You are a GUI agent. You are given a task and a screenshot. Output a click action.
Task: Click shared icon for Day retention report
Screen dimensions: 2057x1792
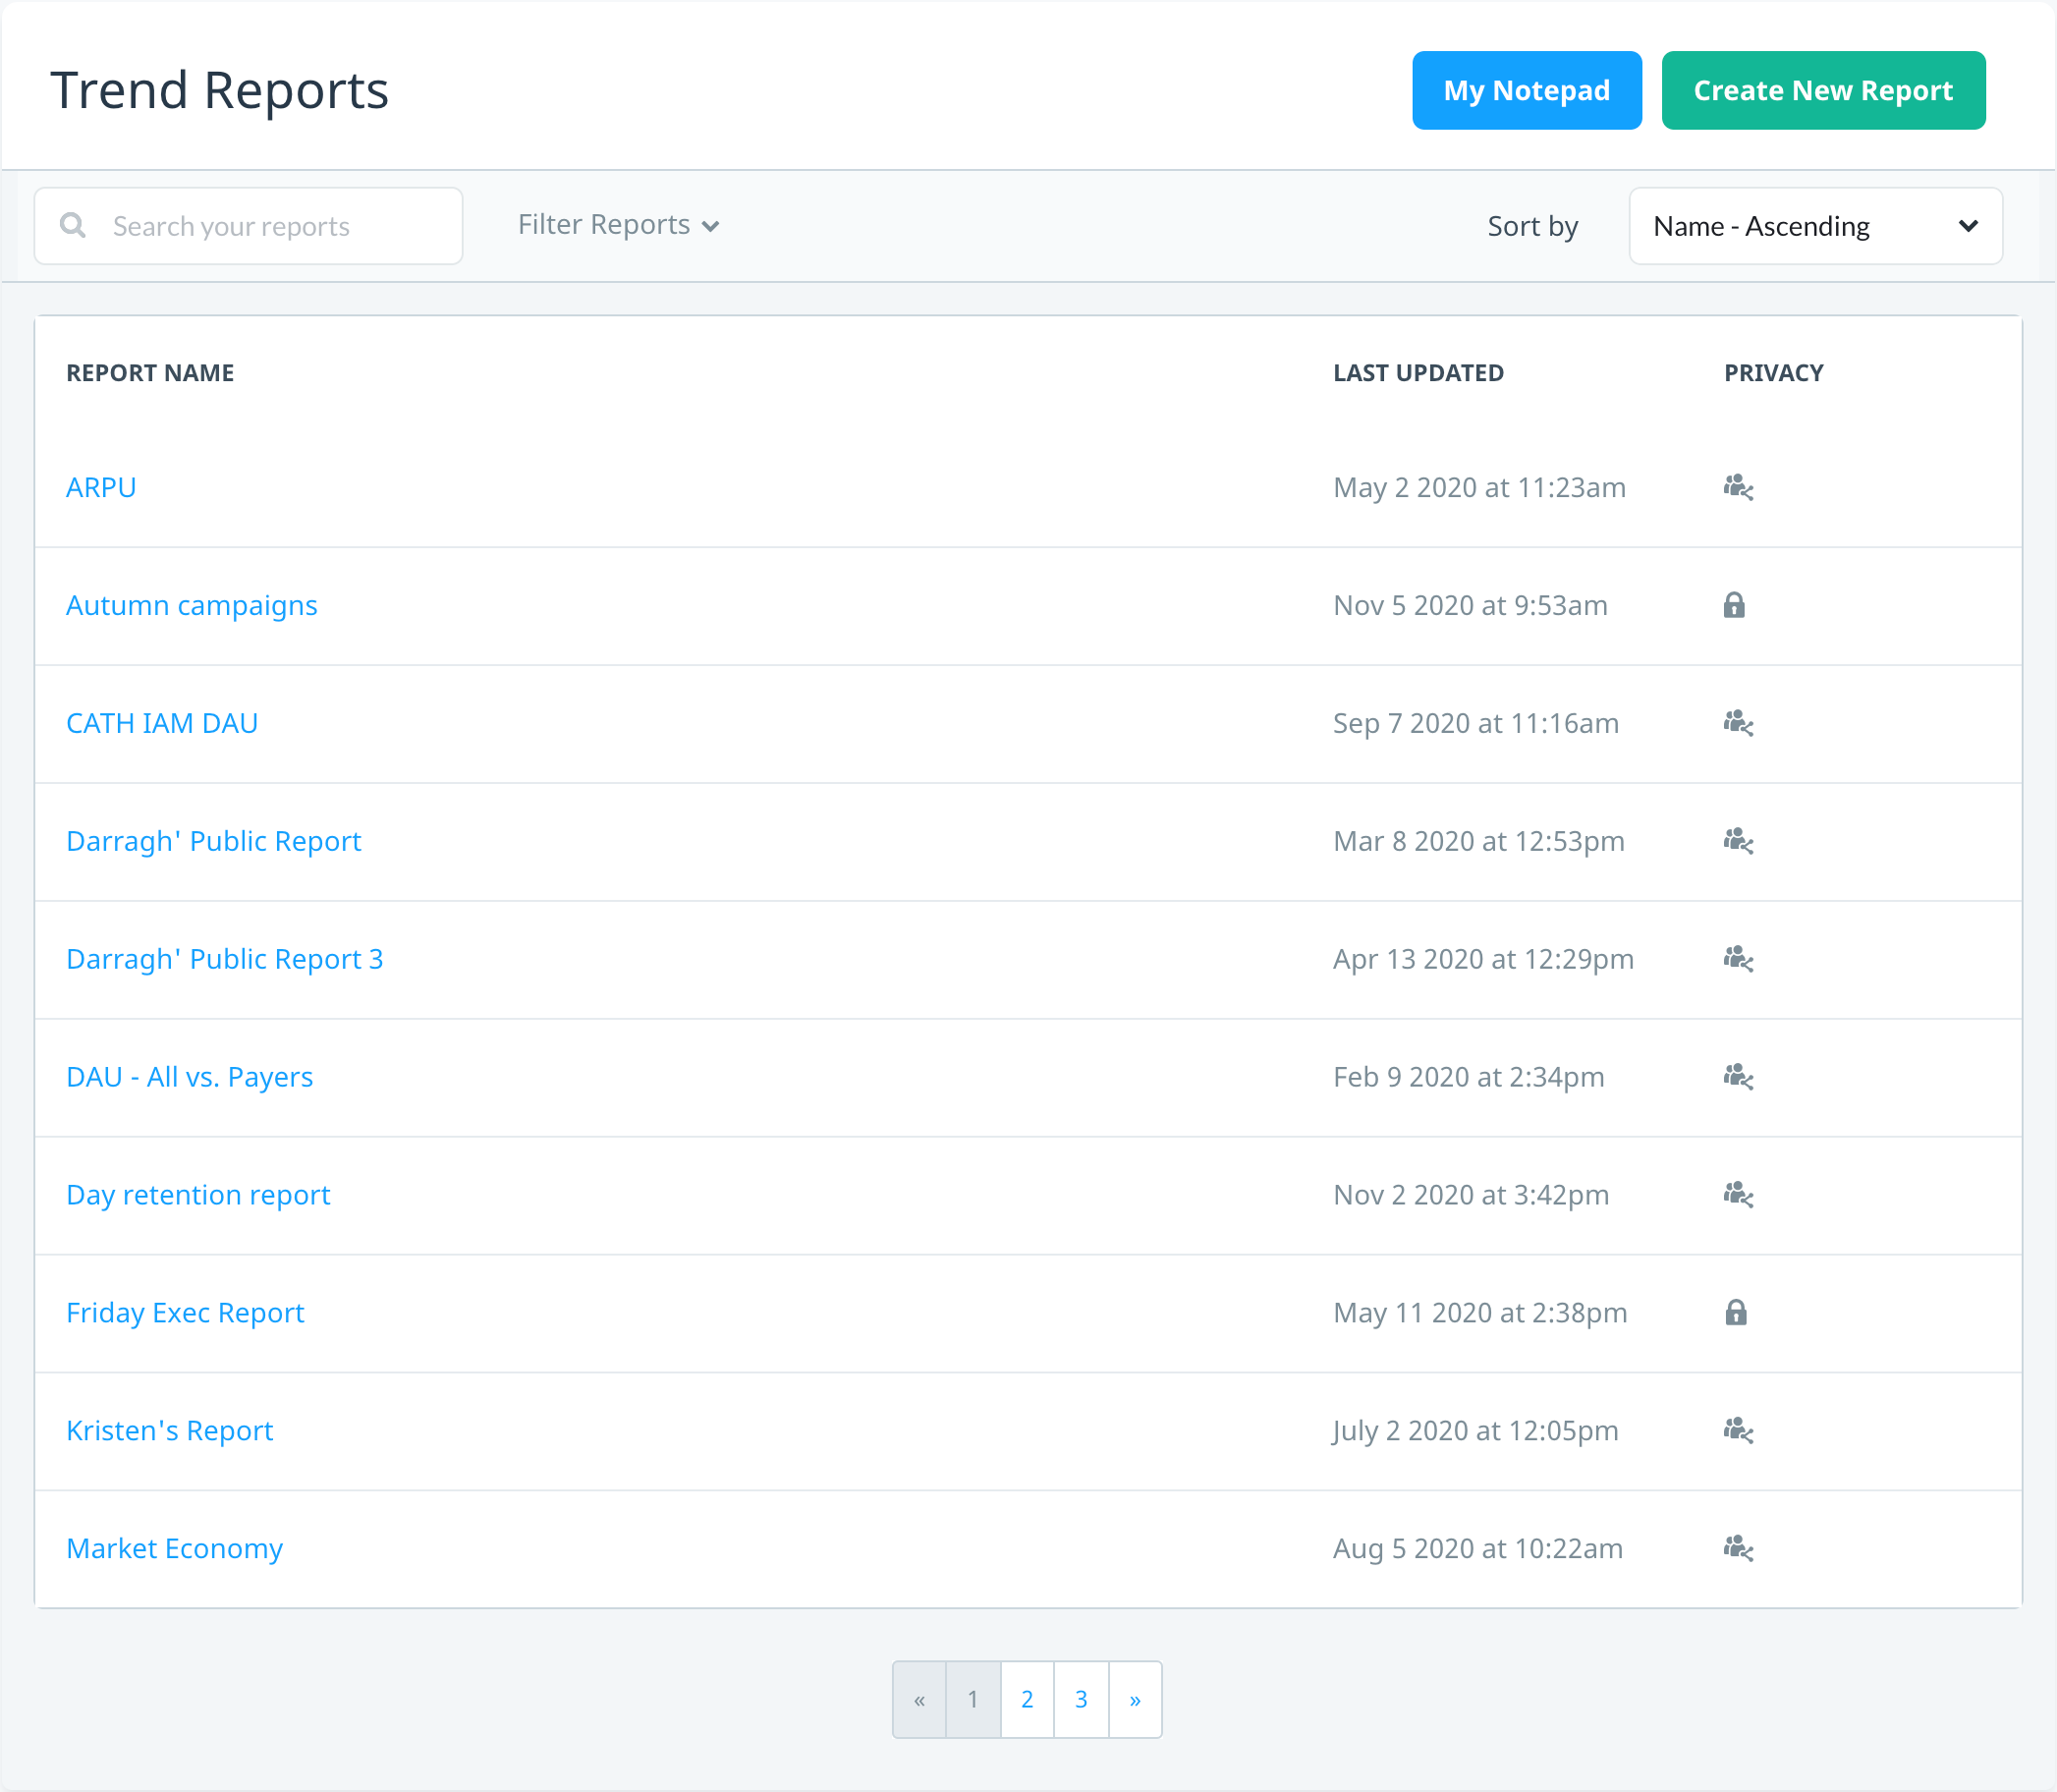click(1738, 1195)
